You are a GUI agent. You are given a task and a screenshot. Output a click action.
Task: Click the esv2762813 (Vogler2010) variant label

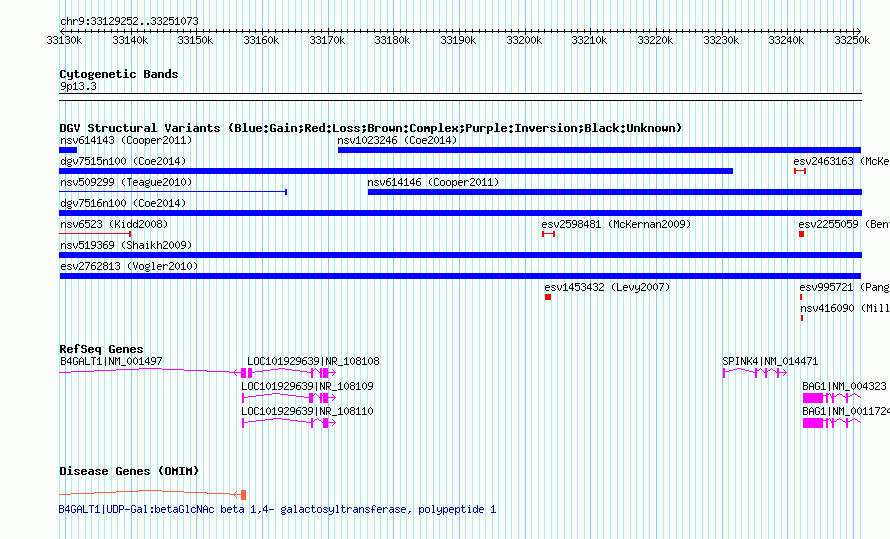tap(129, 266)
